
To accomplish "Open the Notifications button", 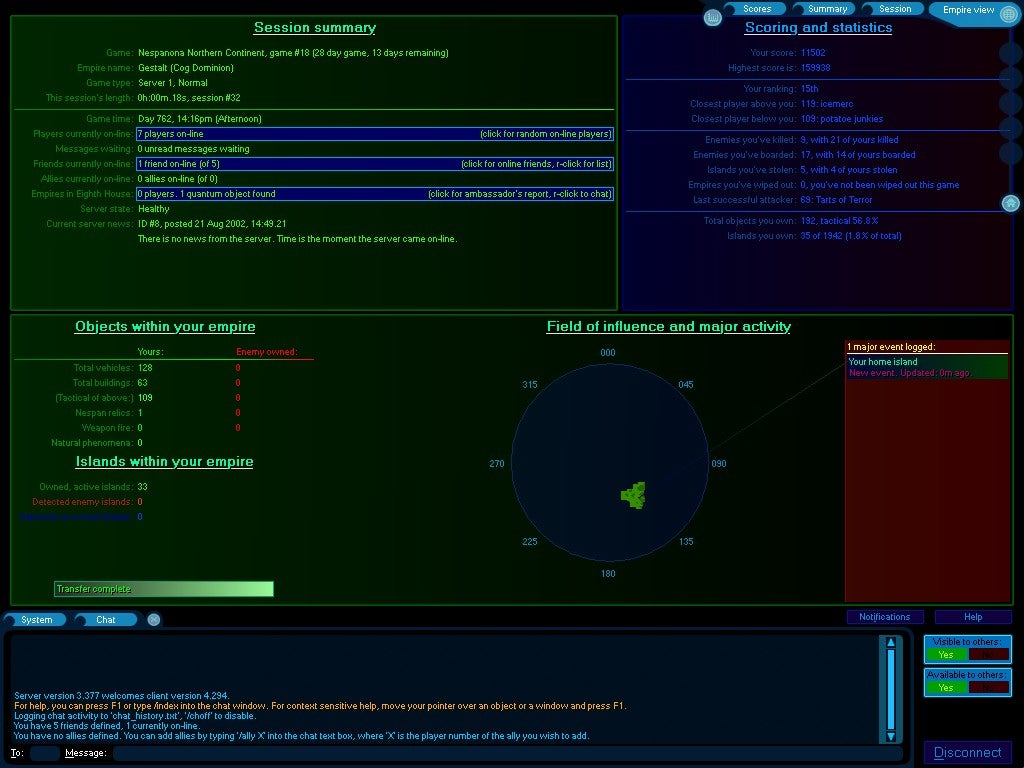I will [x=885, y=617].
